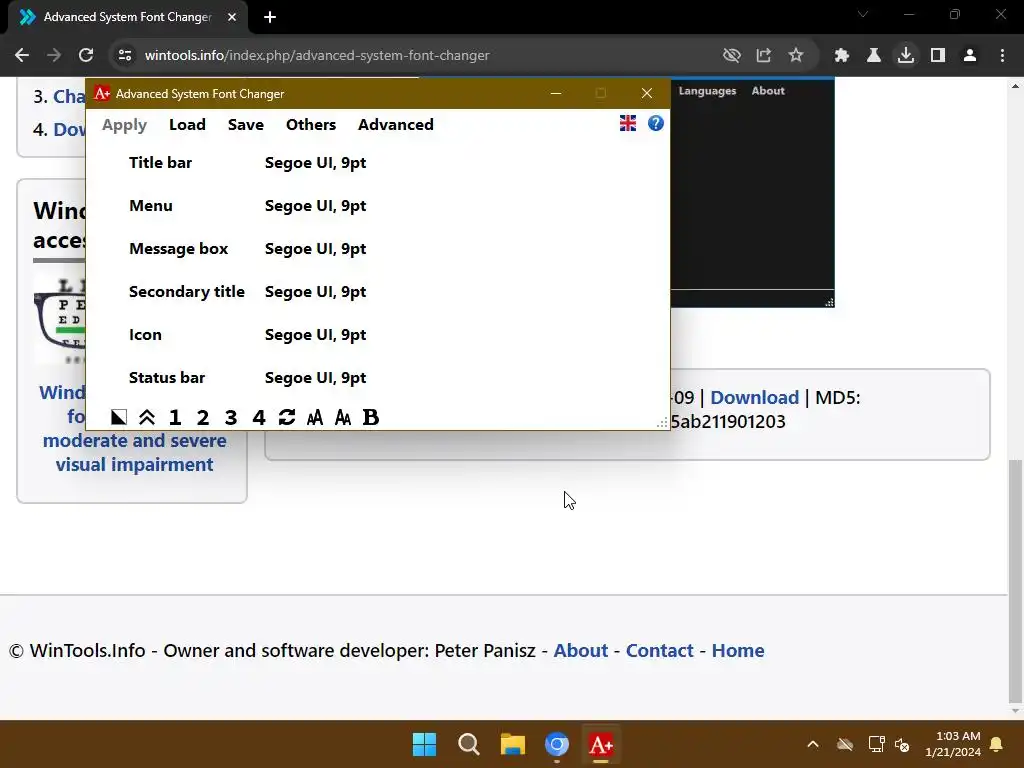Click Segoe UI, 9pt beside Title bar
The height and width of the screenshot is (768, 1024).
(x=315, y=163)
